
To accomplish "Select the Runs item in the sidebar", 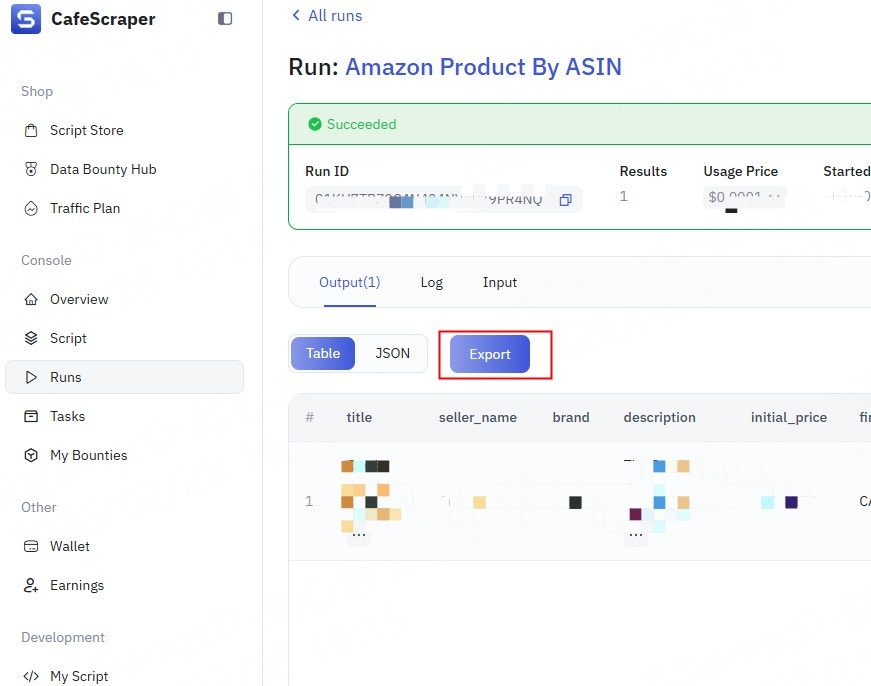I will pos(124,377).
